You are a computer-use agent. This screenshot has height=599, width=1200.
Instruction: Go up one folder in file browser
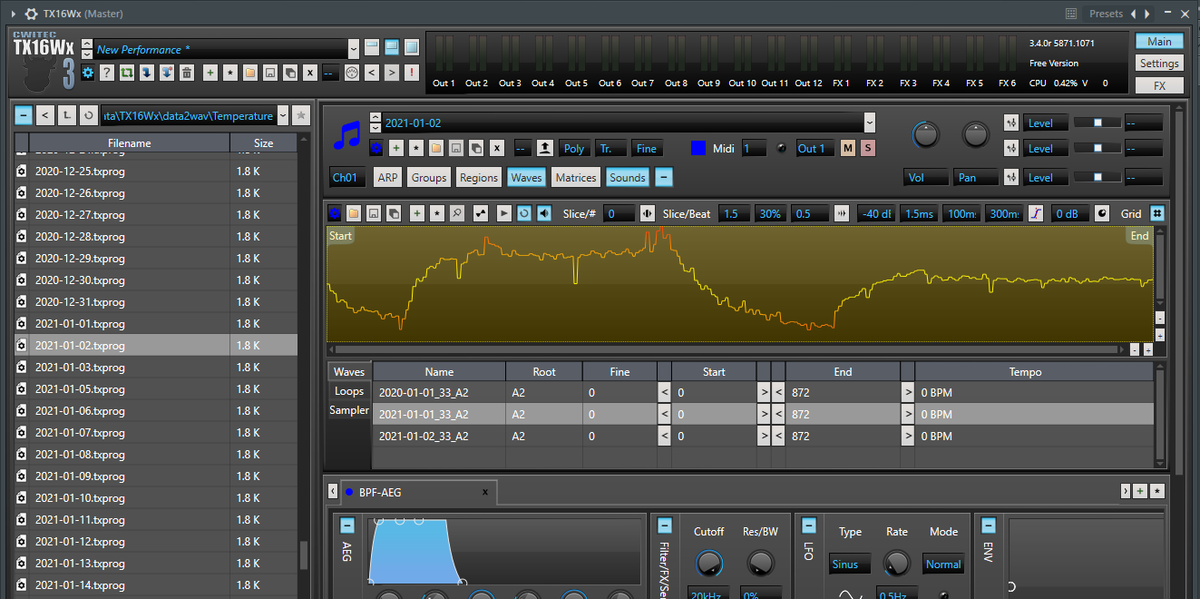(x=66, y=115)
